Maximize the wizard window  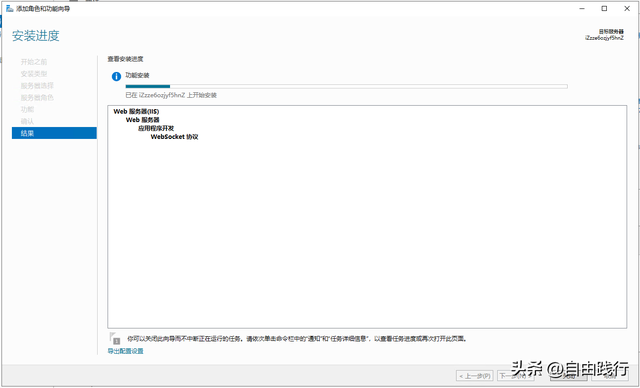coord(604,9)
